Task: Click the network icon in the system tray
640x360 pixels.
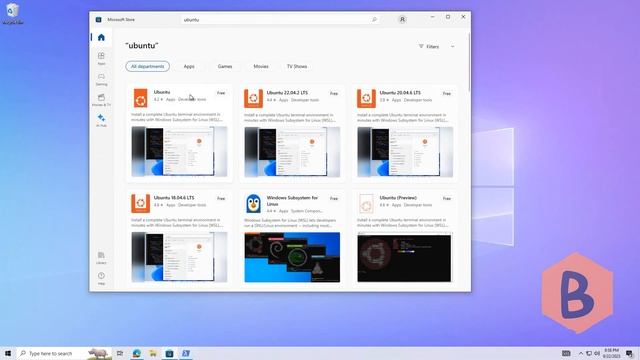Action: click(x=589, y=353)
